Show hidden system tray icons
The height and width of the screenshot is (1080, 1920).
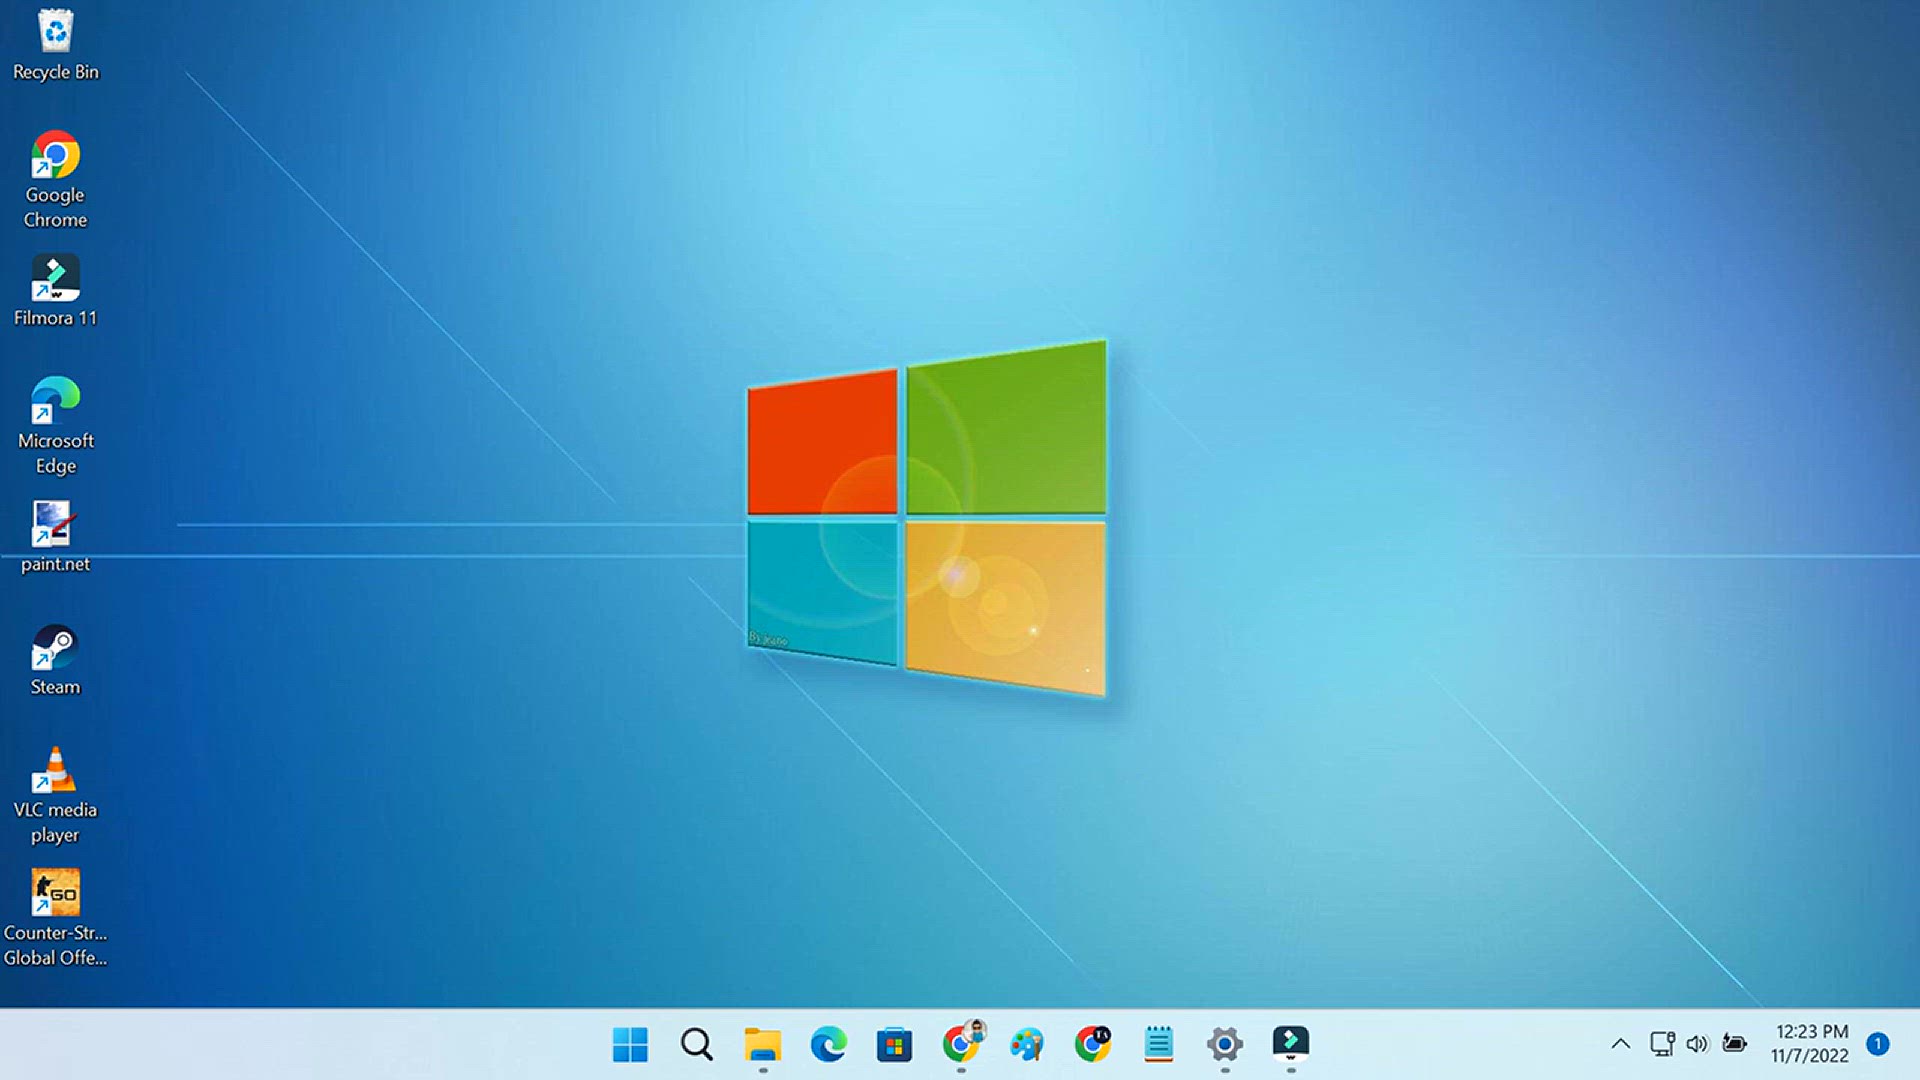click(1621, 1045)
